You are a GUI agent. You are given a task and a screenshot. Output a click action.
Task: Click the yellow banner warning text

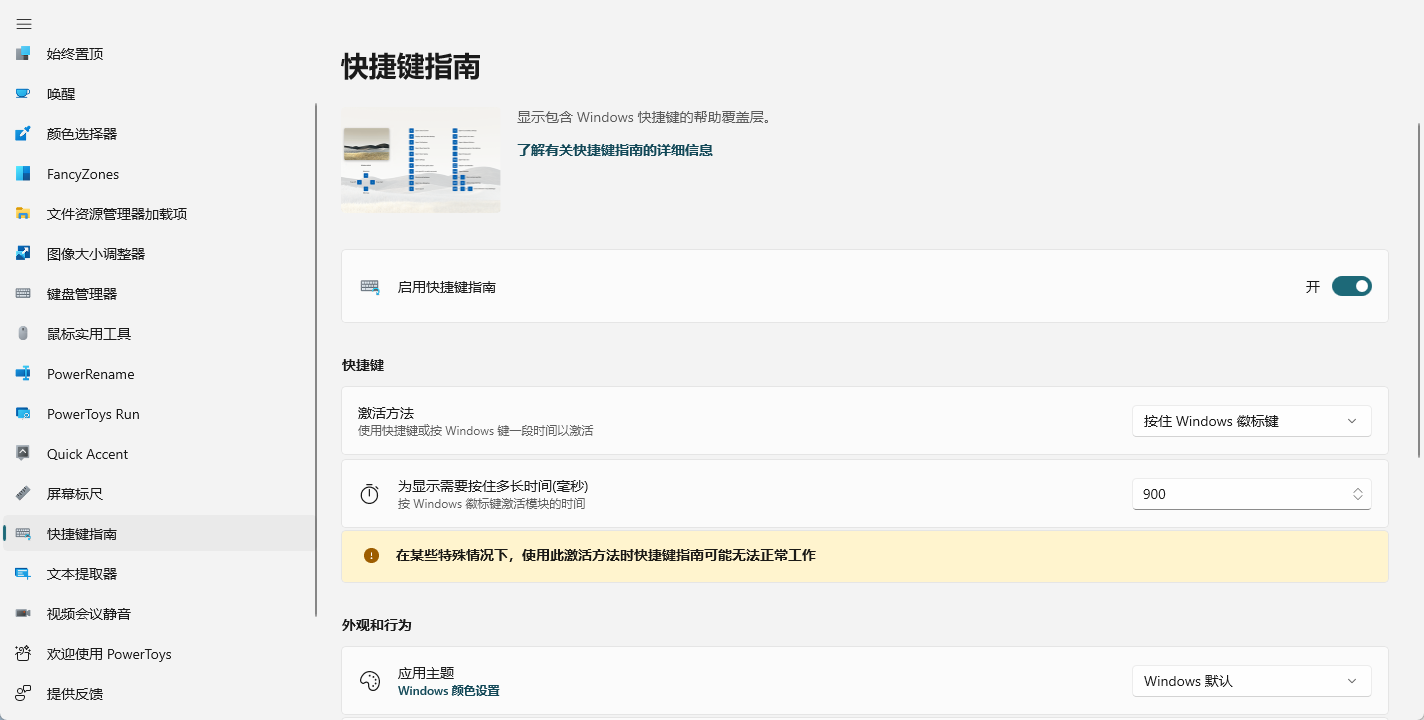tap(606, 555)
